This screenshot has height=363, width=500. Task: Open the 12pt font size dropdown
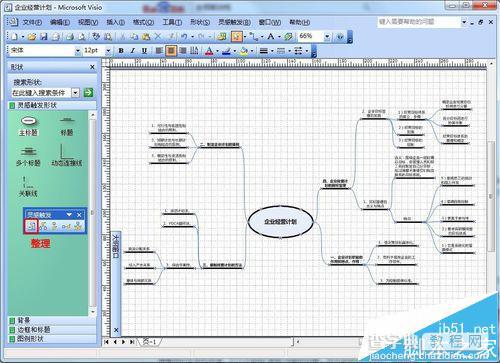click(x=108, y=51)
